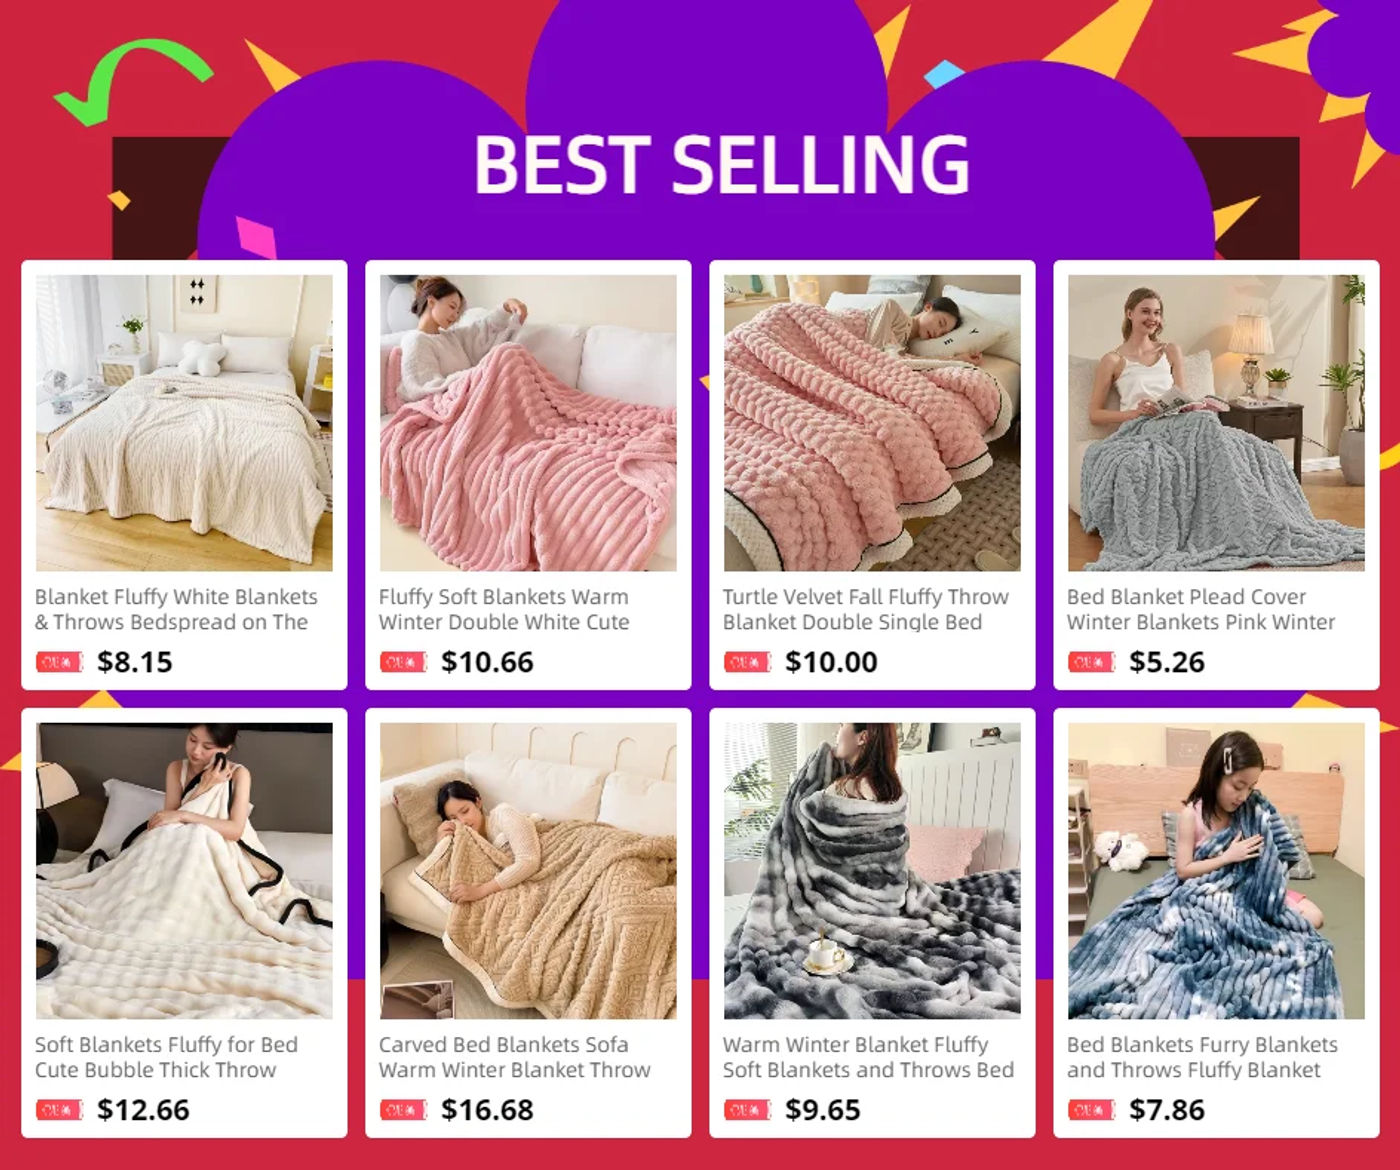The width and height of the screenshot is (1400, 1170).
Task: Open the Carved Bed Blankets Sofa title link
Action: coord(515,1057)
